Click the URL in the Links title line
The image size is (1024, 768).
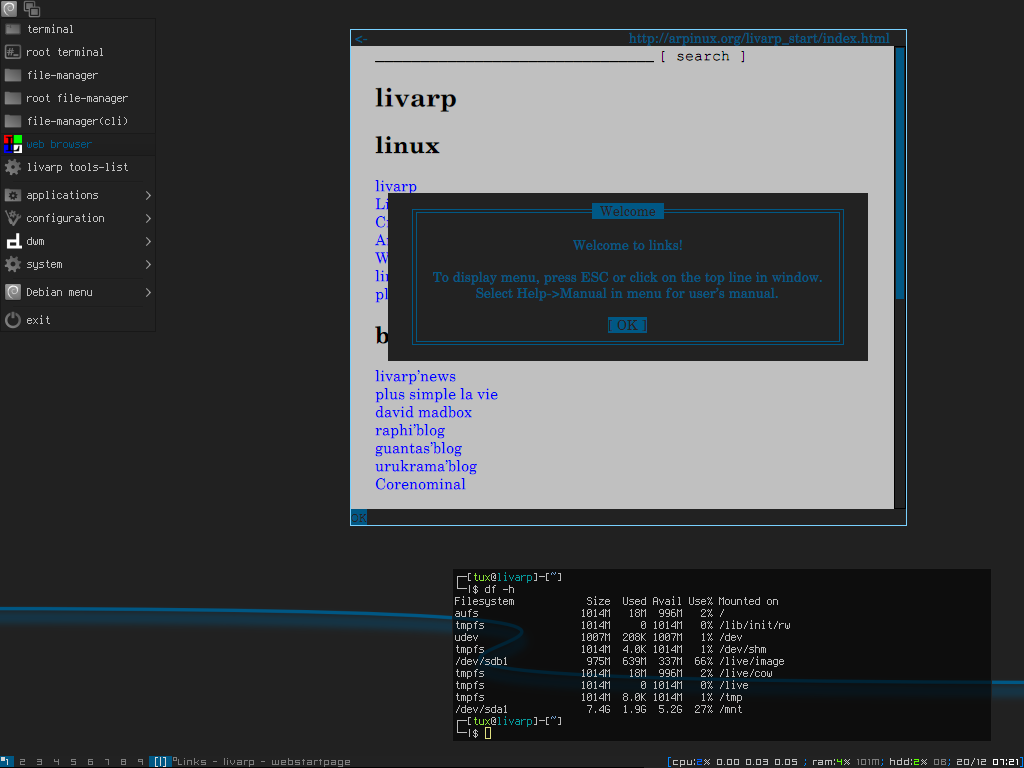(x=759, y=39)
